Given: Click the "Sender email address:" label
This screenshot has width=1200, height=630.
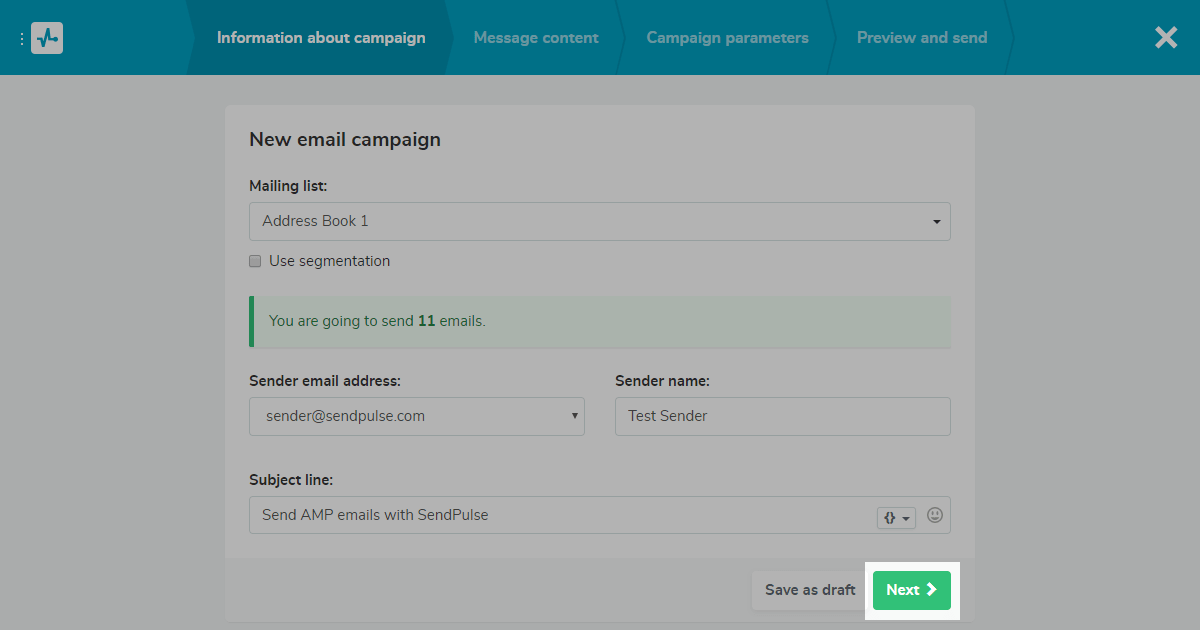Looking at the screenshot, I should pos(323,380).
